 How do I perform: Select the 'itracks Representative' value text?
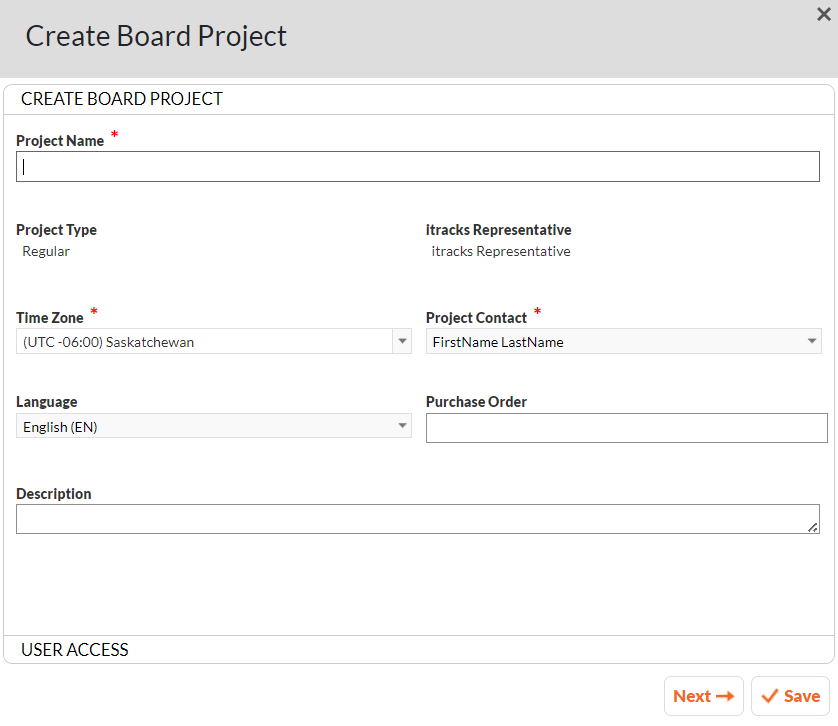[501, 251]
